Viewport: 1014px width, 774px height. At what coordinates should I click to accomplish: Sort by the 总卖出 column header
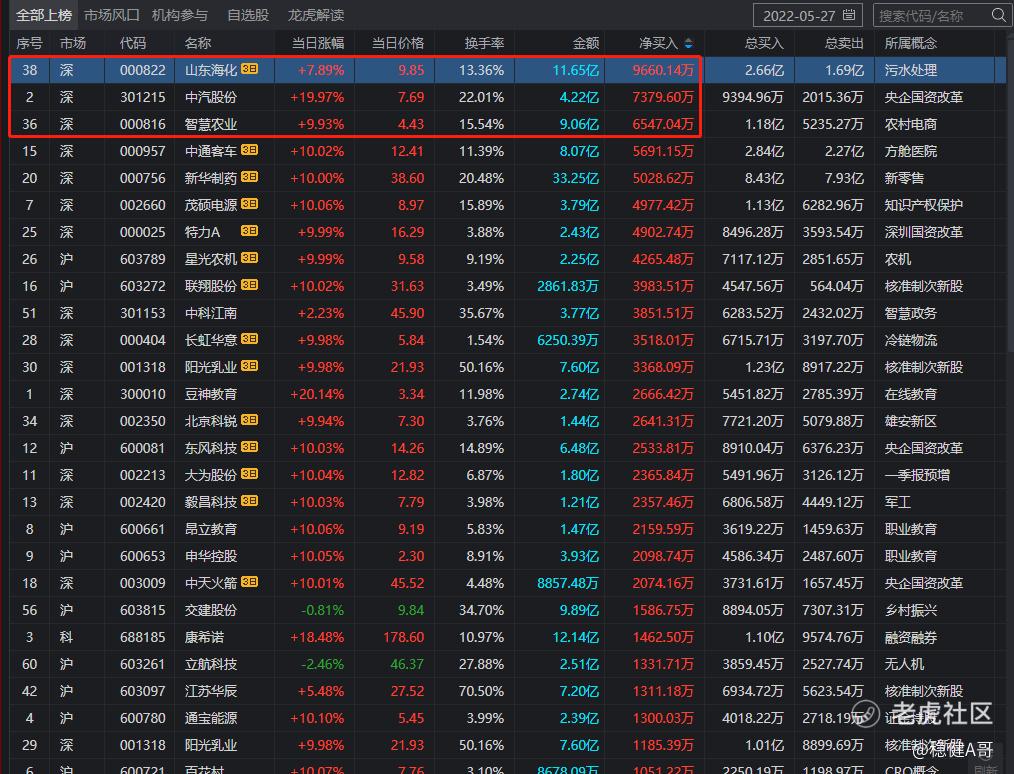[x=844, y=43]
